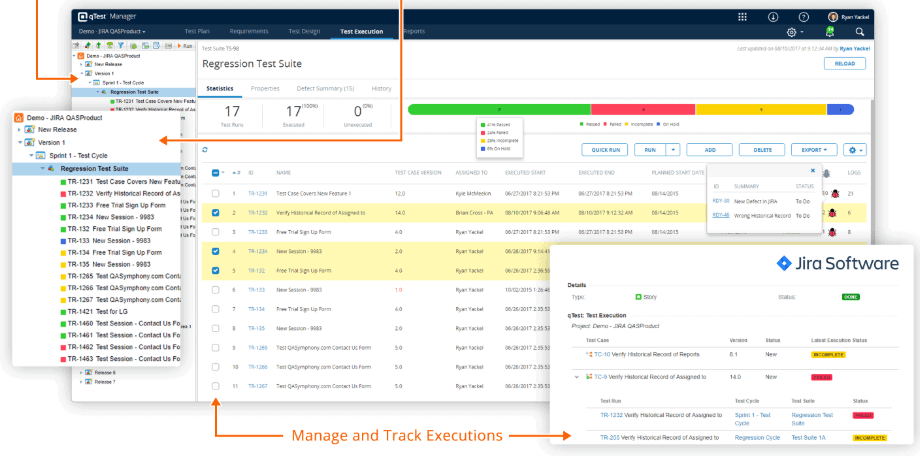Click the refresh icon above the test run table
The width and height of the screenshot is (920, 456).
[x=205, y=150]
